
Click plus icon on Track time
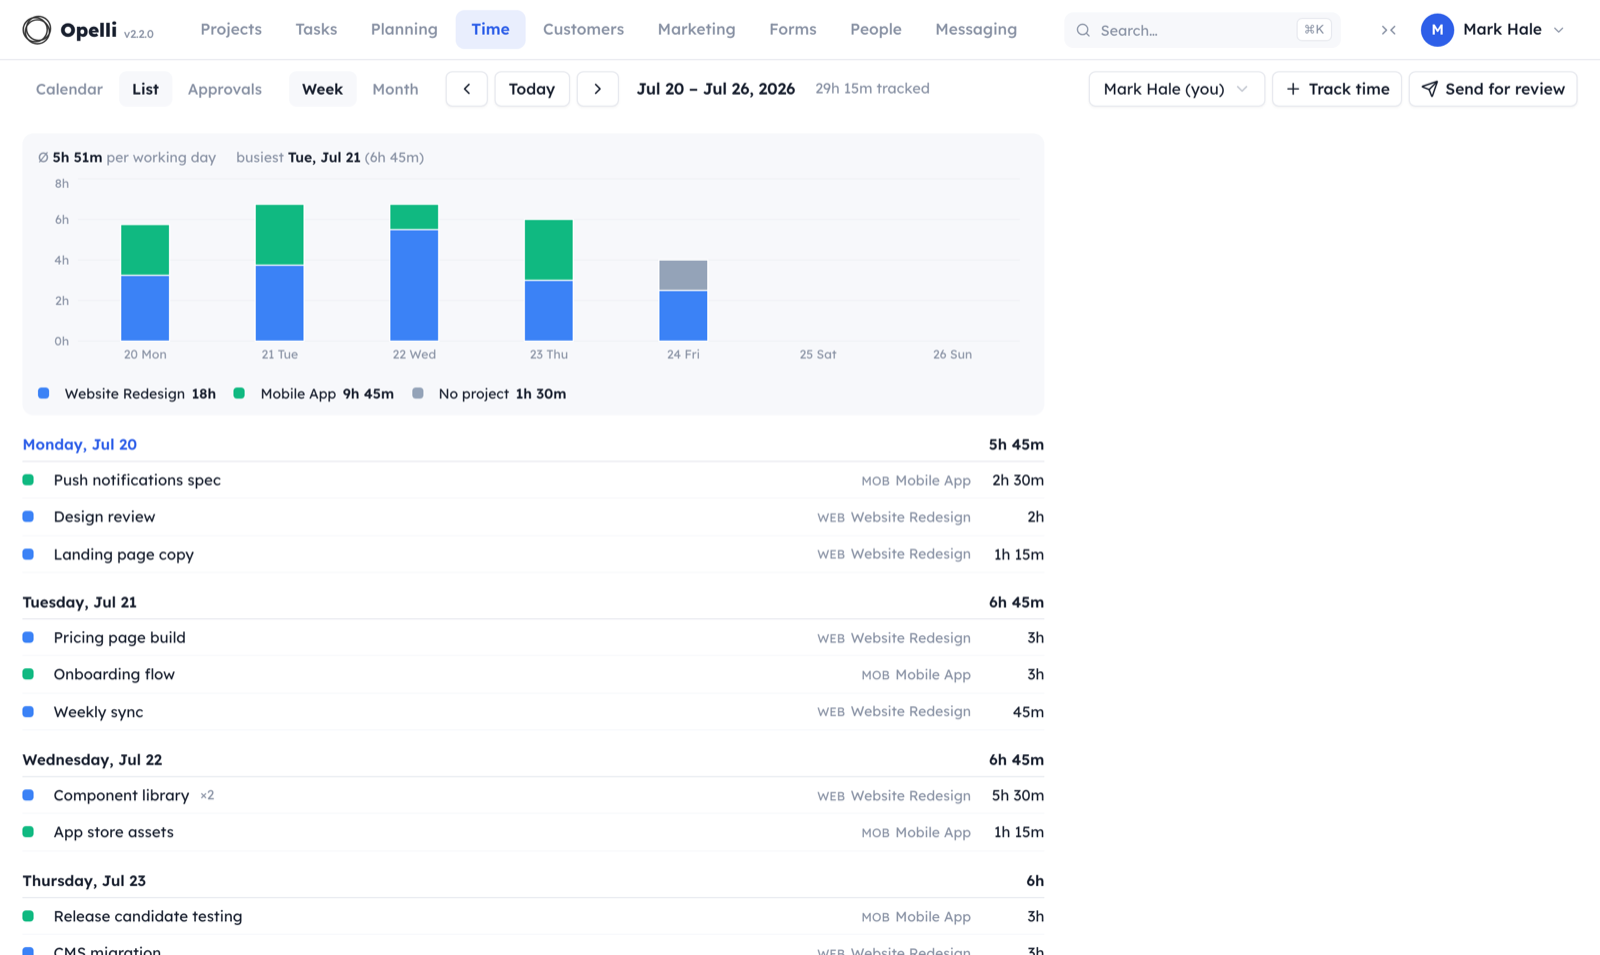(1293, 89)
